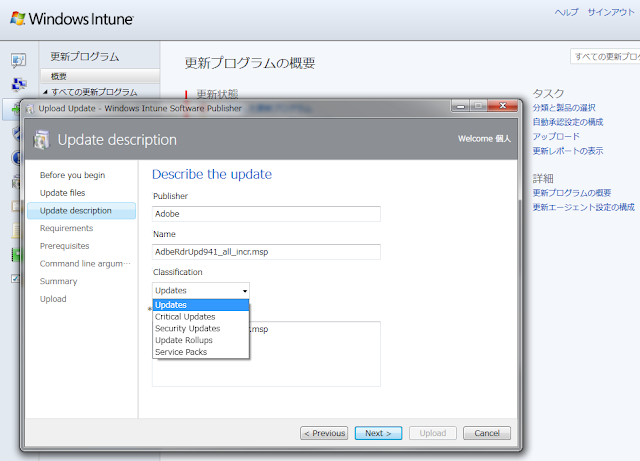The width and height of the screenshot is (640, 461).
Task: Choose Security Updates classification
Action: point(201,329)
